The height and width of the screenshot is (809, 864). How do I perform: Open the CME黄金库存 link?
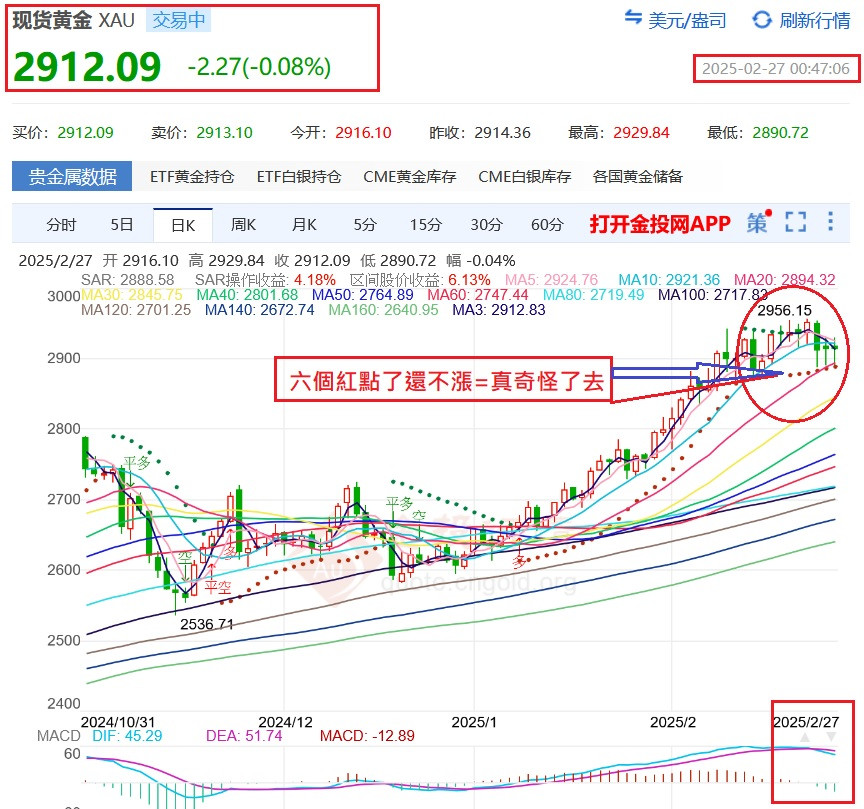(x=410, y=176)
